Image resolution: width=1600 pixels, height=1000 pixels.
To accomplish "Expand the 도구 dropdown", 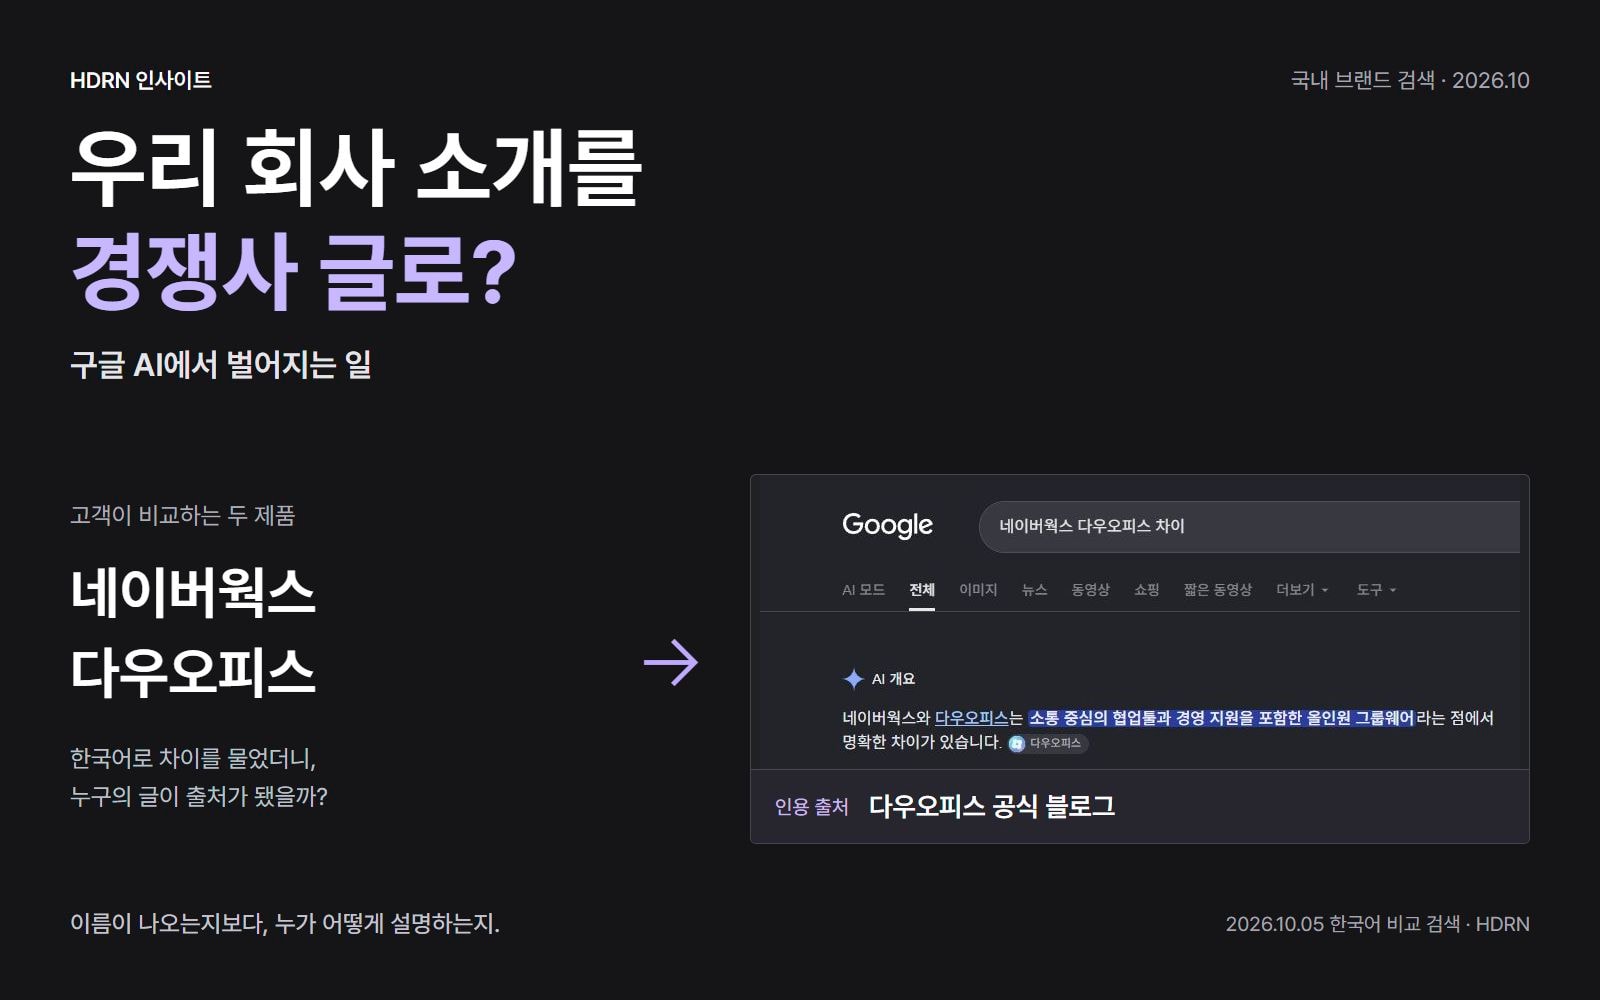I will pos(1376,590).
